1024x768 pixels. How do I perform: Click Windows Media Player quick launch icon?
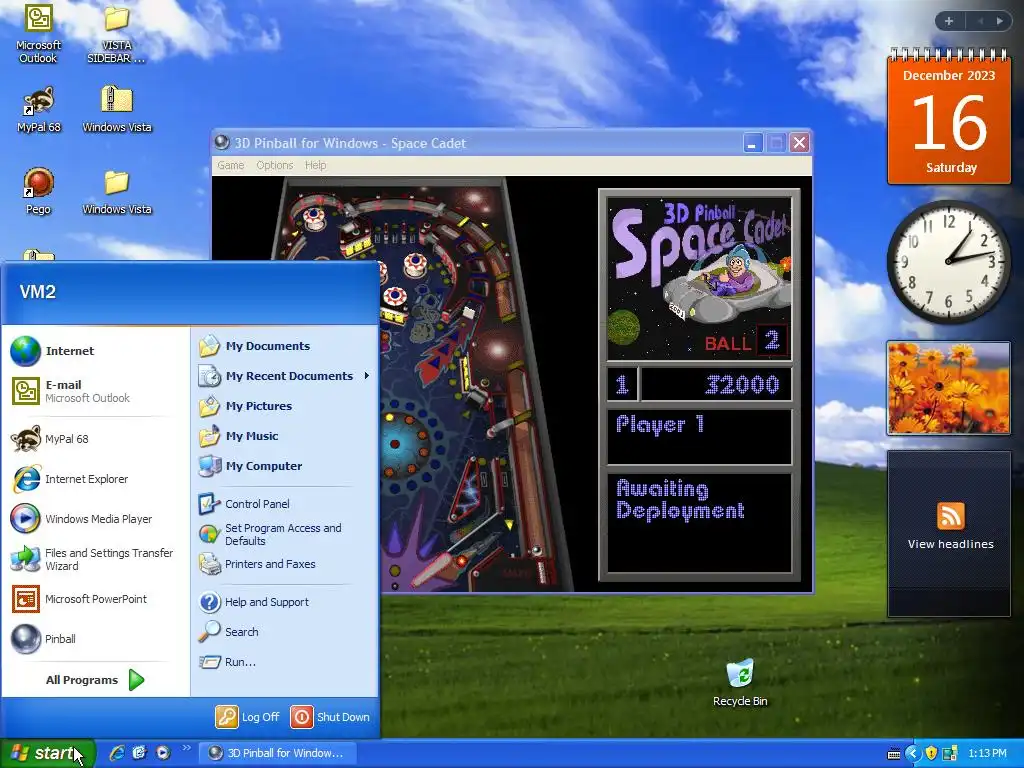[x=163, y=753]
